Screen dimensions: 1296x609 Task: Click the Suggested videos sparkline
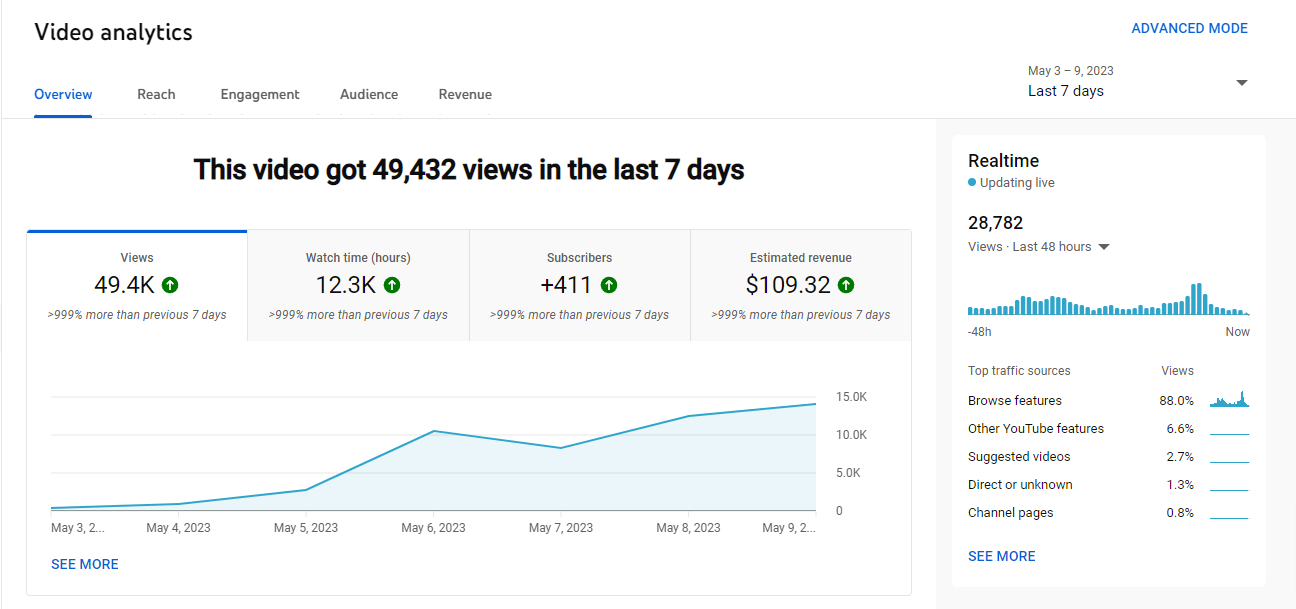(x=1229, y=459)
